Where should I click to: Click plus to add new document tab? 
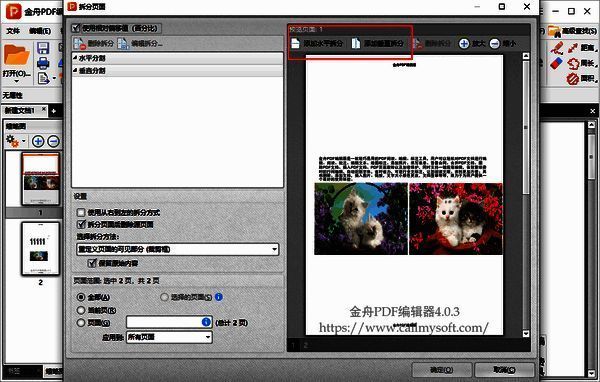click(54, 111)
